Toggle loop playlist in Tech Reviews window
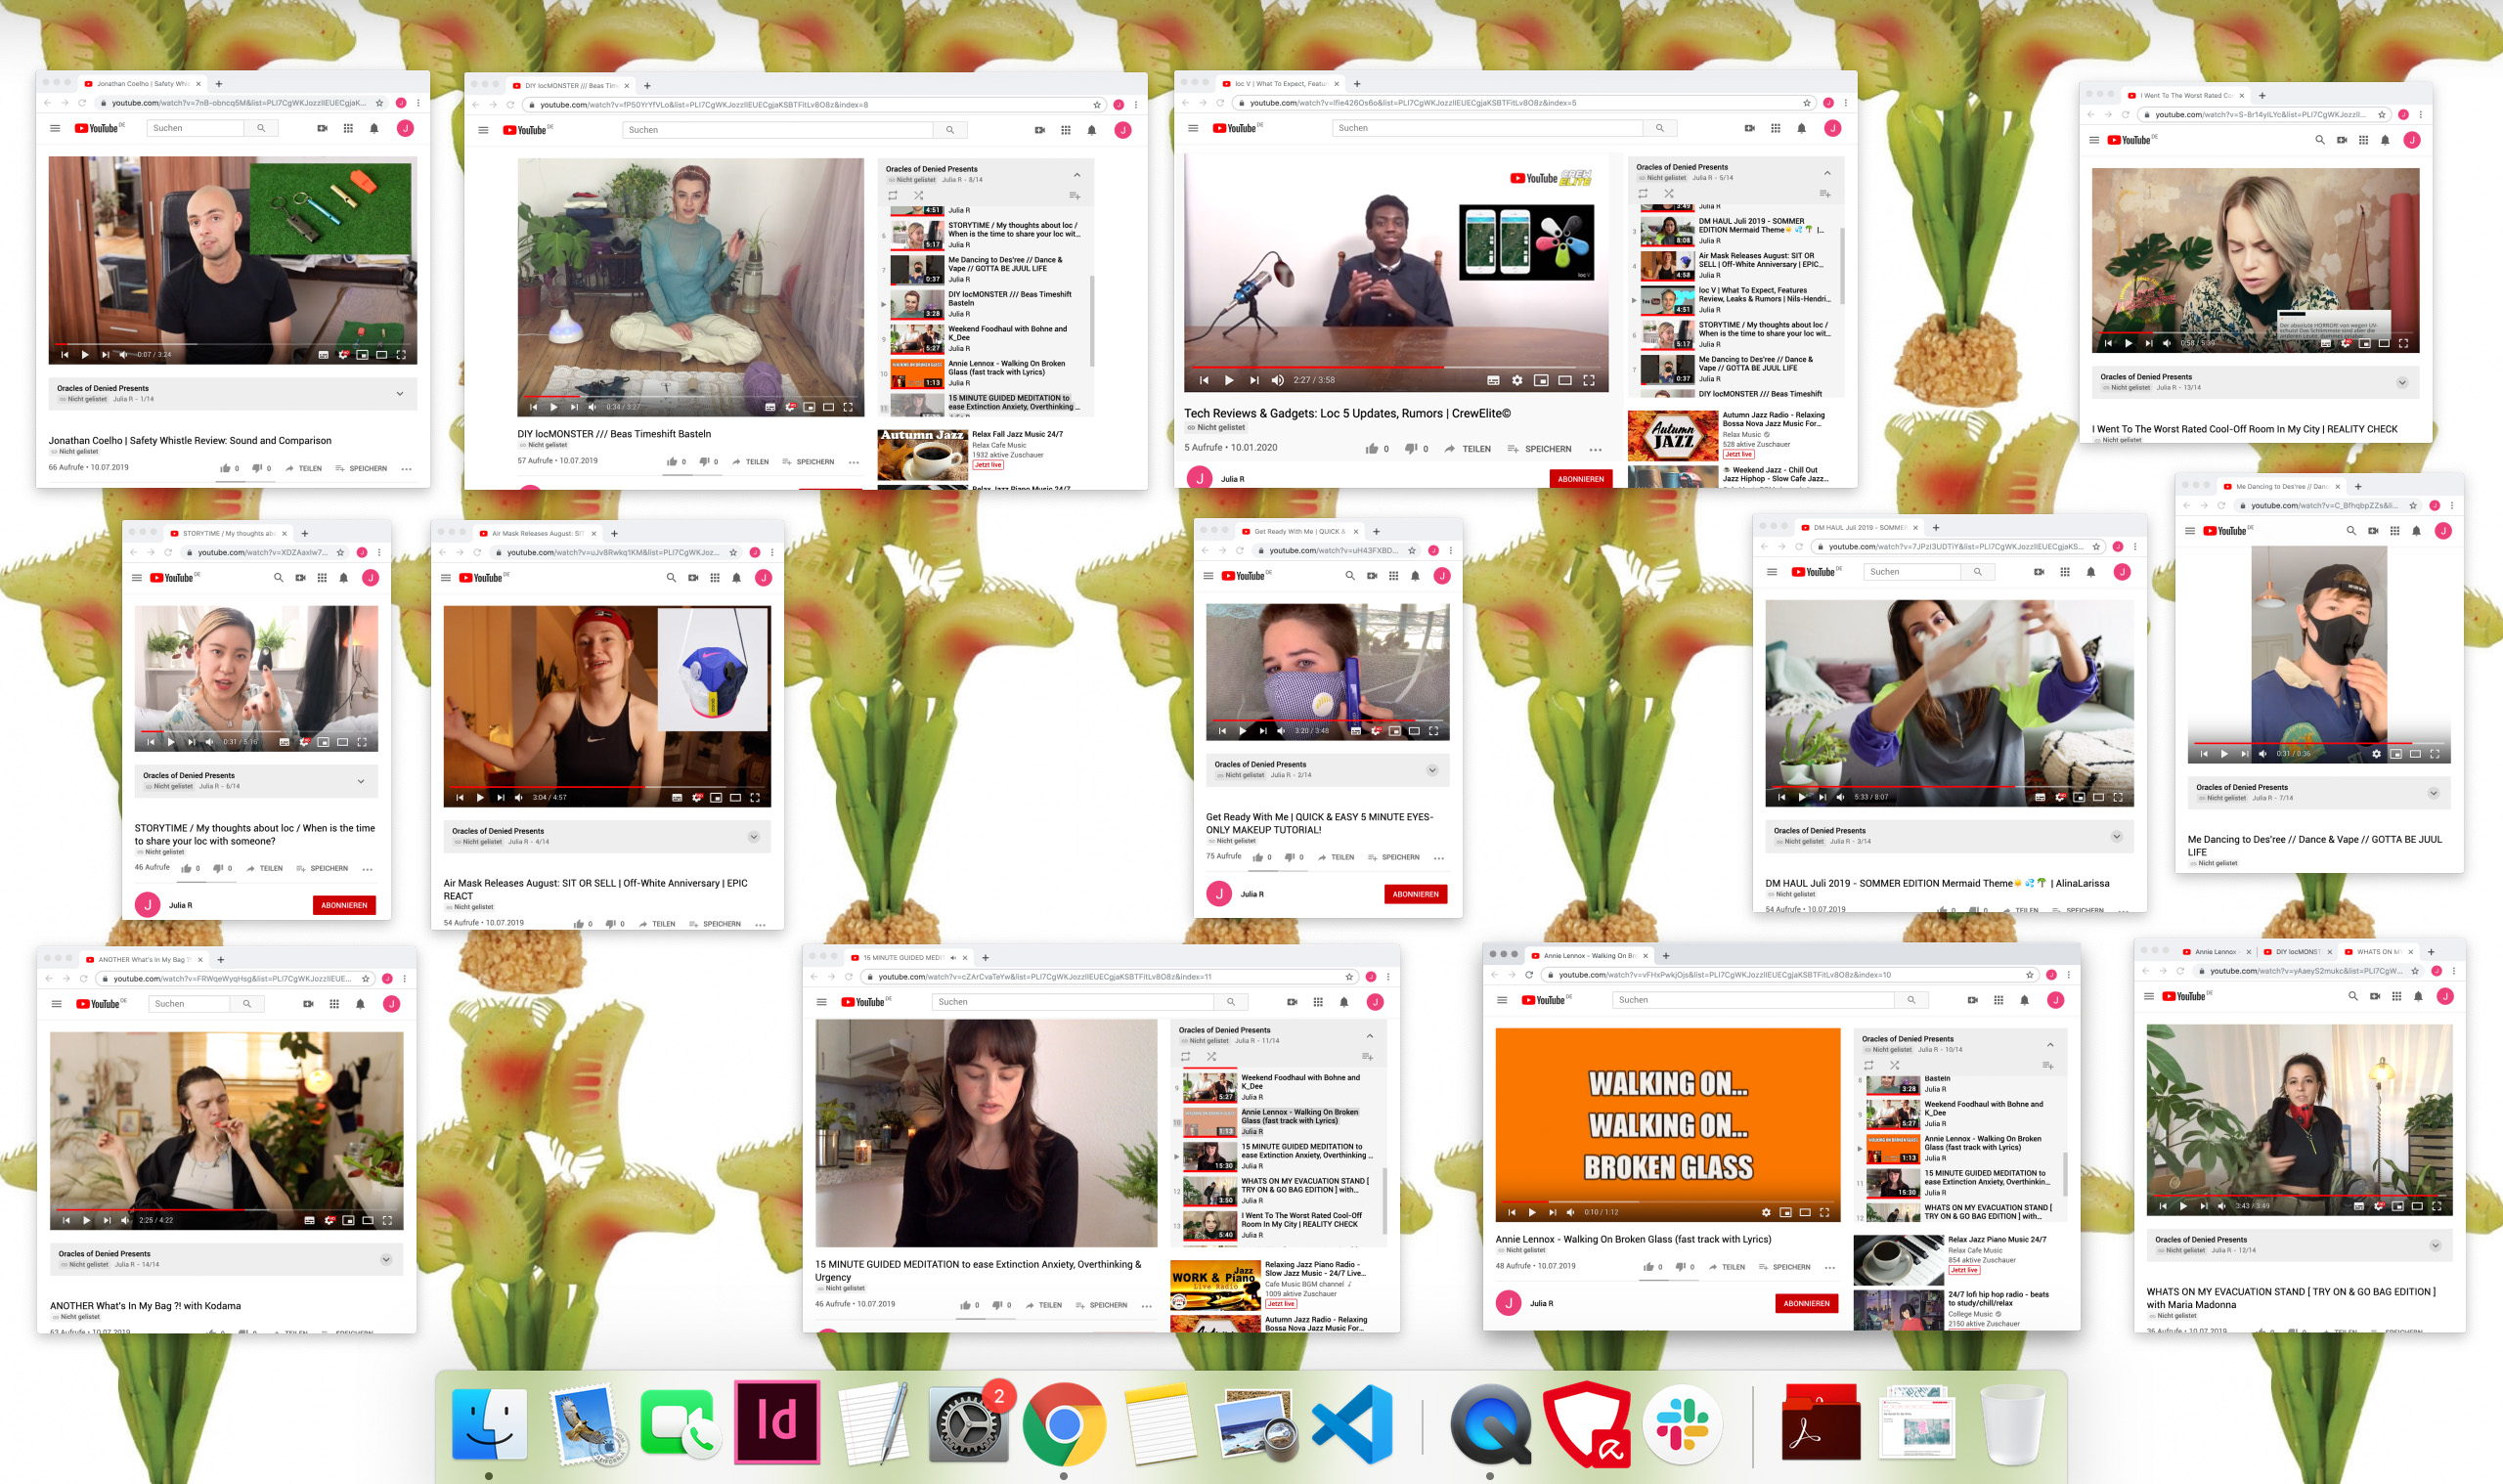 [1642, 193]
